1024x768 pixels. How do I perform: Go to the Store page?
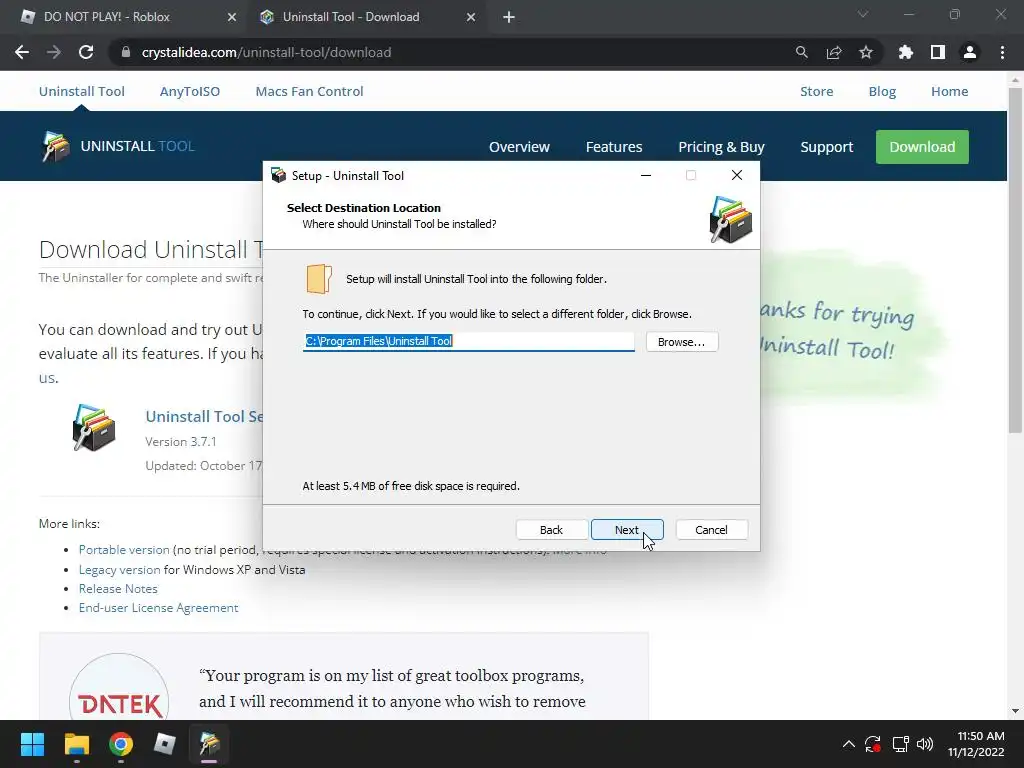click(x=816, y=91)
